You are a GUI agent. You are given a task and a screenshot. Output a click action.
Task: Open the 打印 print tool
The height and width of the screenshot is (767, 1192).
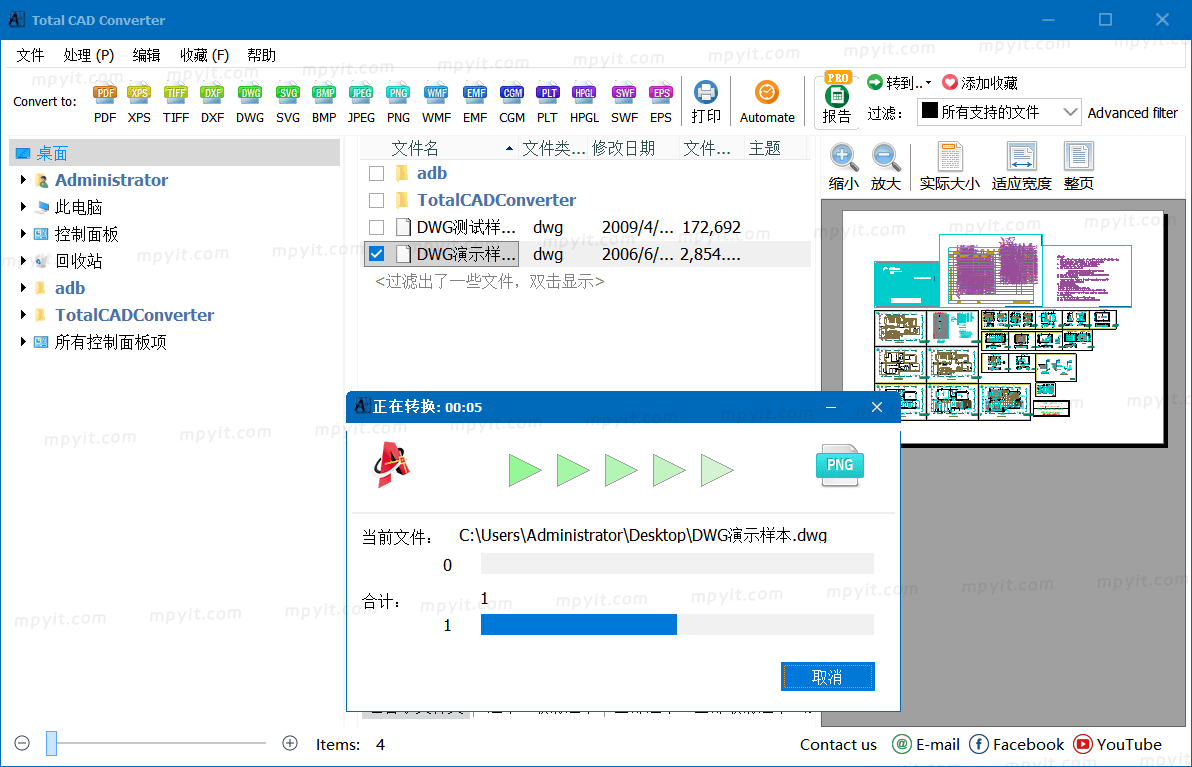pos(706,100)
